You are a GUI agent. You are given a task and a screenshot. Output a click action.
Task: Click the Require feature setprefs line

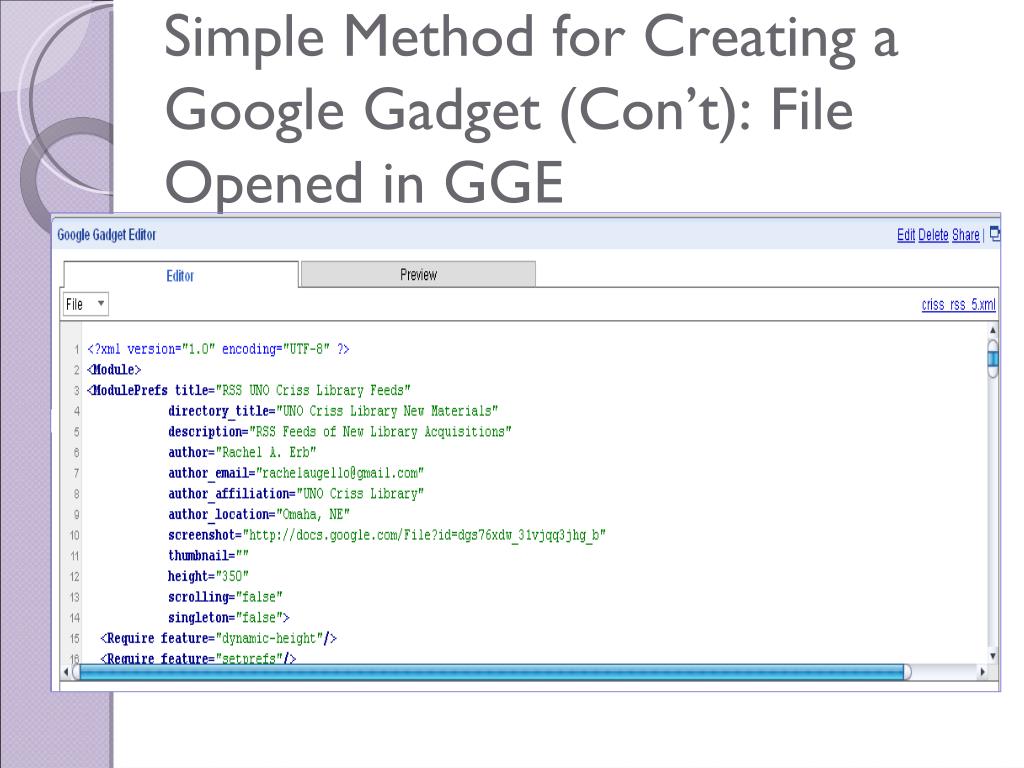click(198, 657)
